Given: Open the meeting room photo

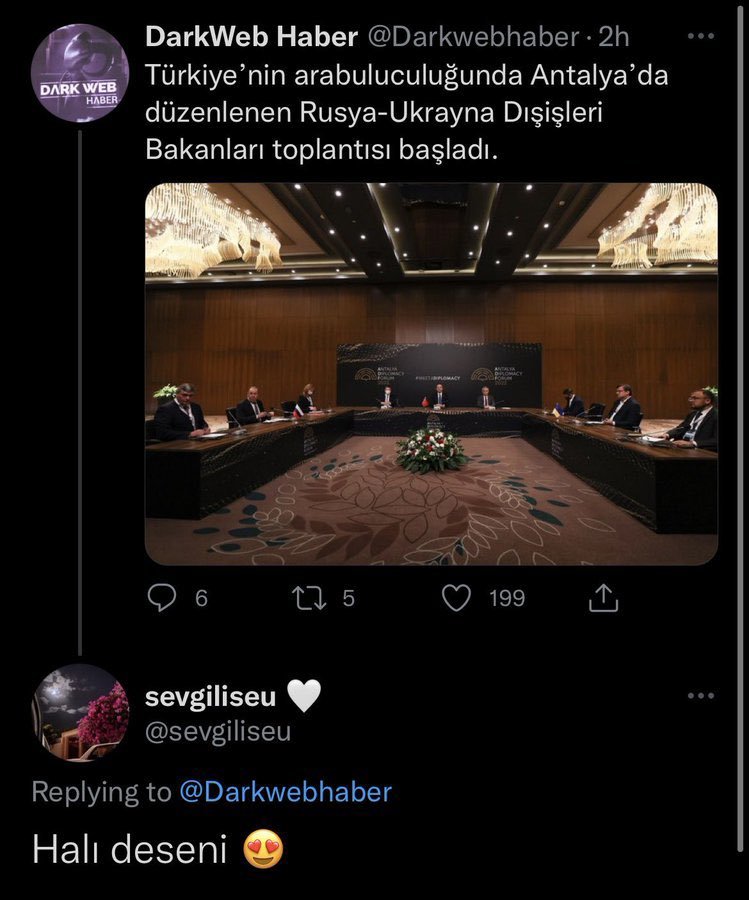Looking at the screenshot, I should 431,374.
